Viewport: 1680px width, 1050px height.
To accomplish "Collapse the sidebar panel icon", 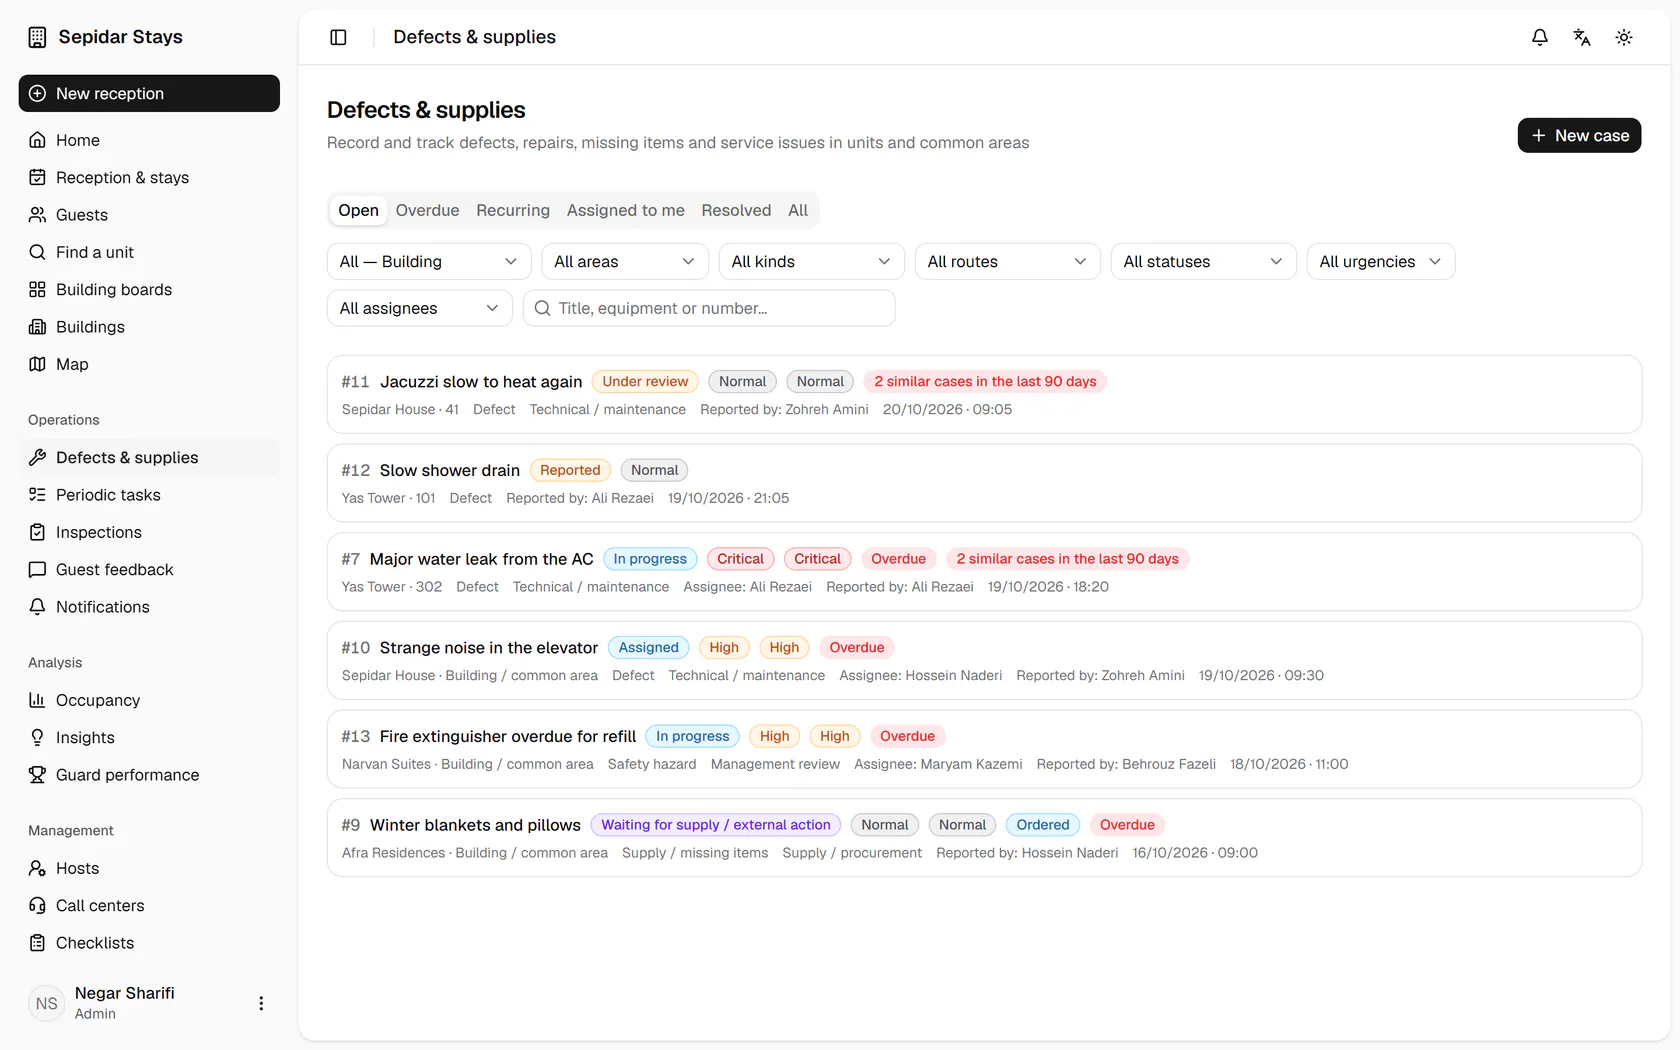I will pyautogui.click(x=338, y=37).
